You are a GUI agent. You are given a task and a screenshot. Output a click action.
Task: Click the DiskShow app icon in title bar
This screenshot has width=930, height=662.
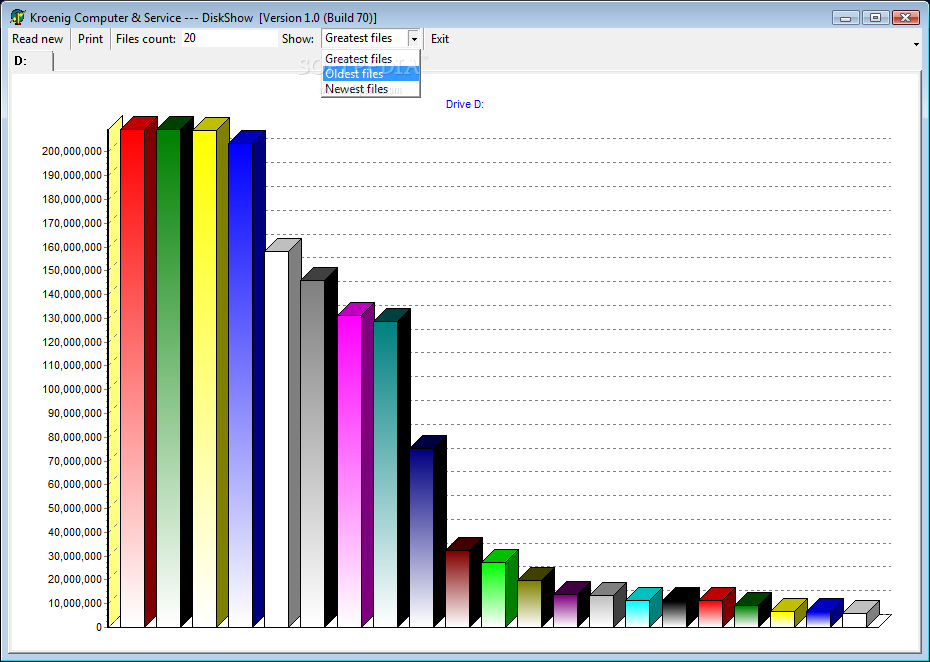coord(18,17)
